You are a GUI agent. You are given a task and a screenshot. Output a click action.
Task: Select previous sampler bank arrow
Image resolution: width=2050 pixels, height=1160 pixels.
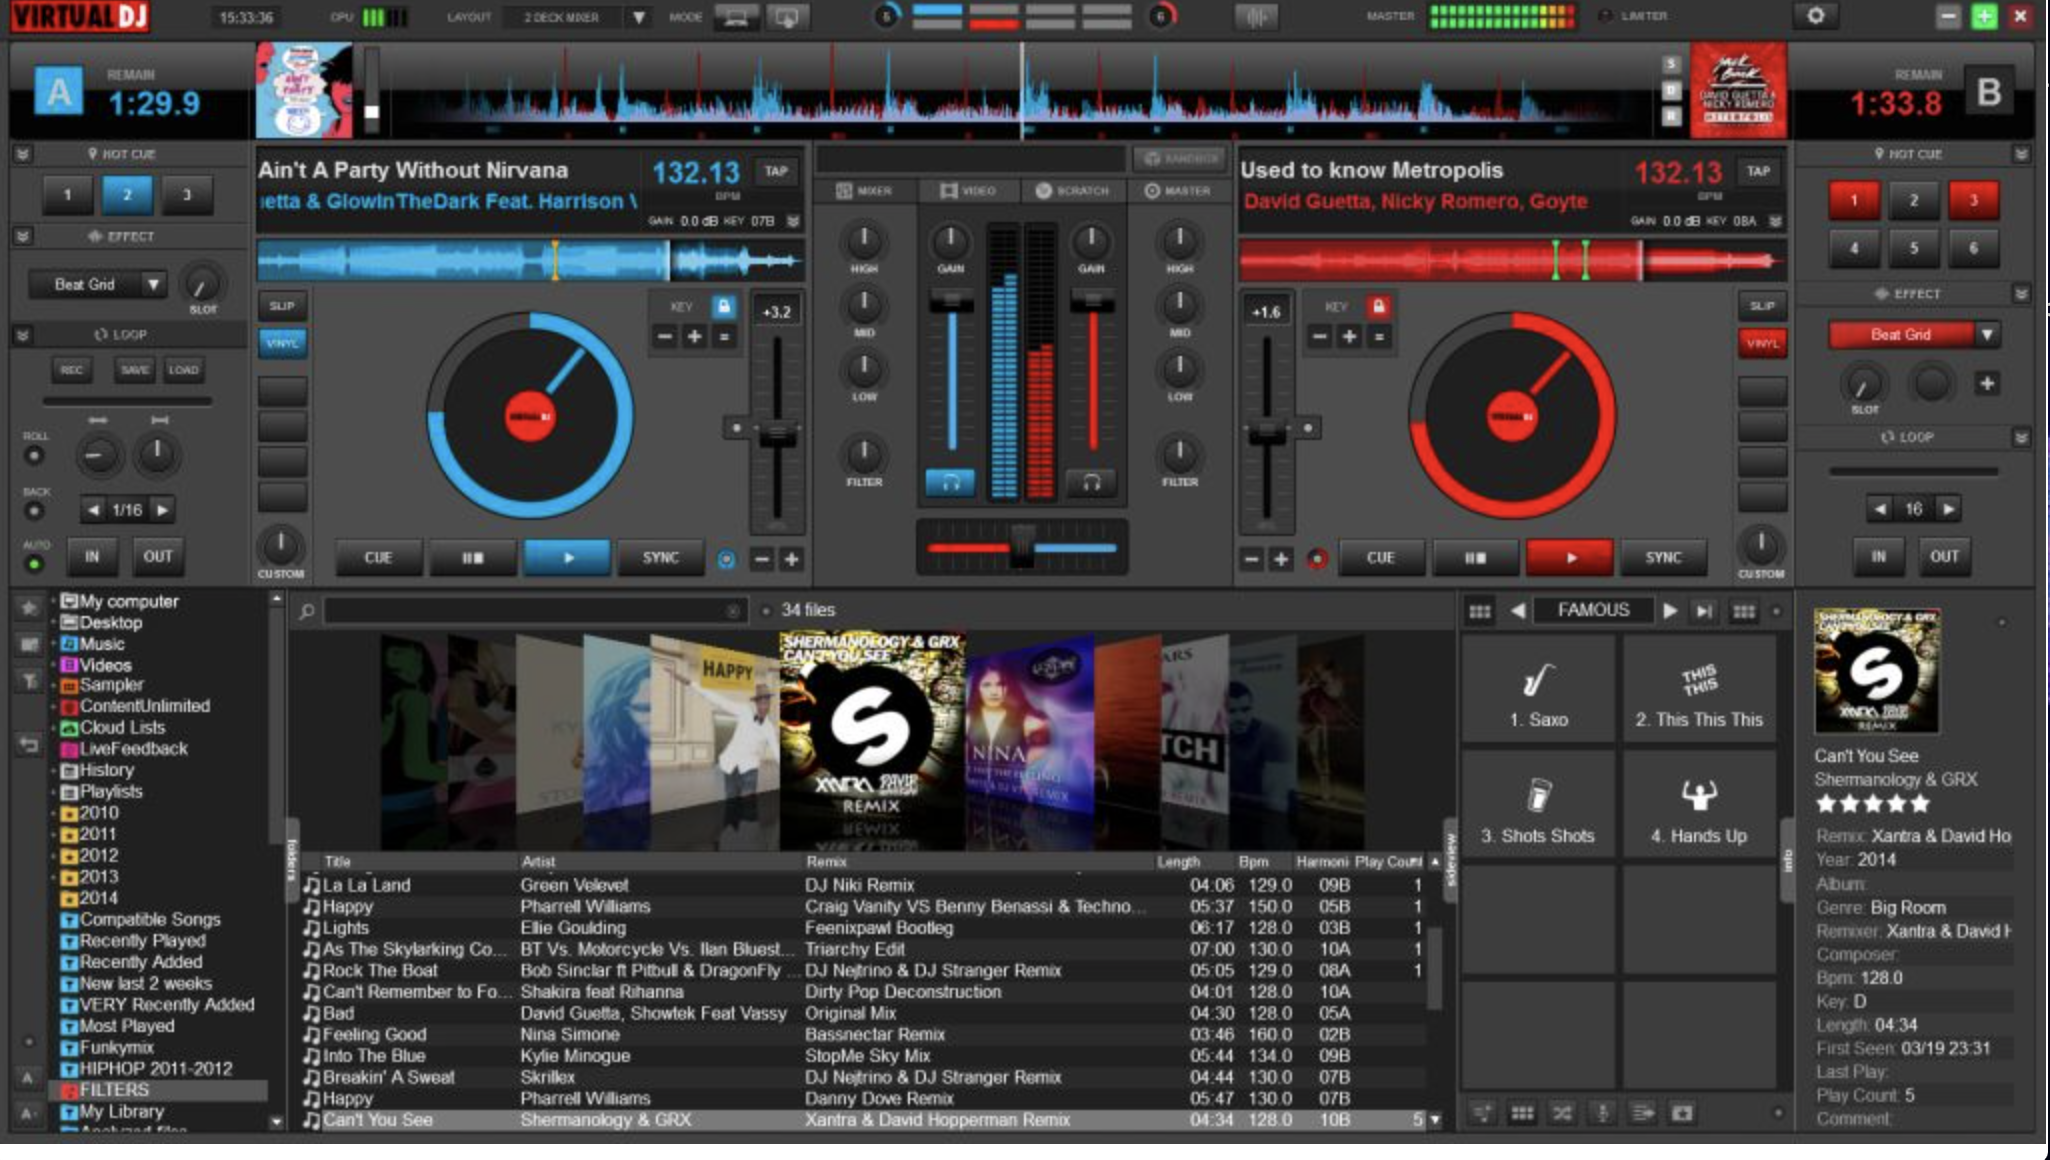(x=1517, y=610)
